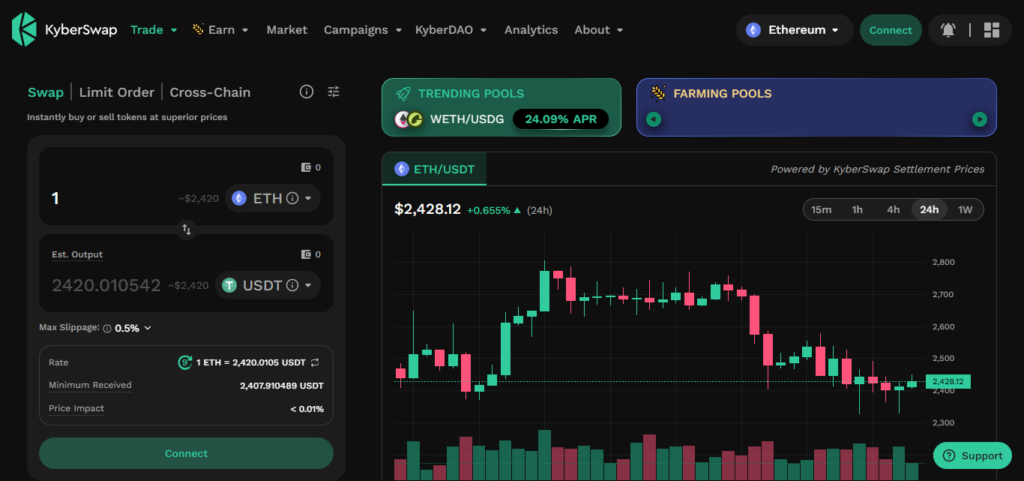Click the WETH/USDG token pair icons

[409, 119]
